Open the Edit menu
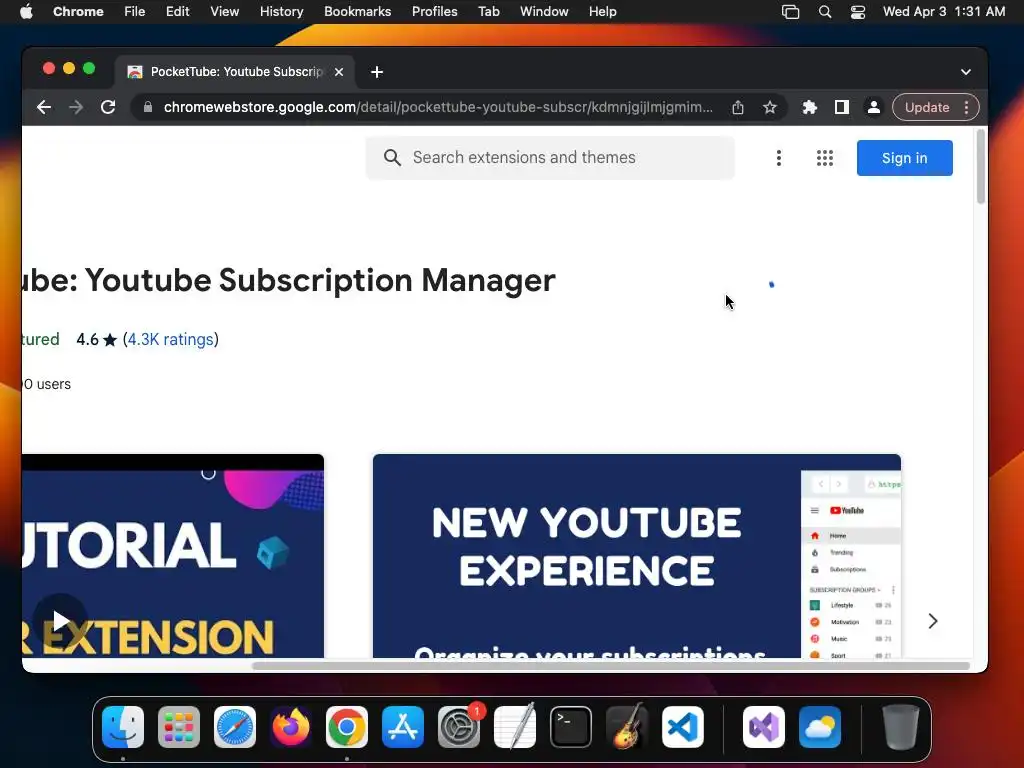Screen dimensions: 1024x768 tap(178, 12)
